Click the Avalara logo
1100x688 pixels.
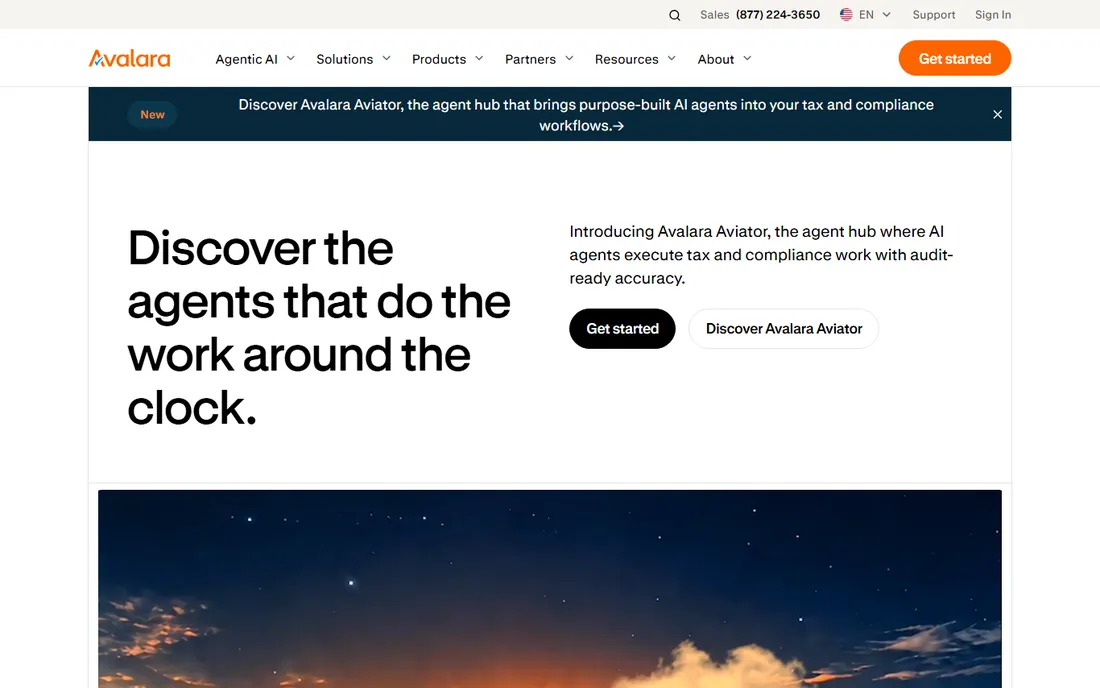129,58
